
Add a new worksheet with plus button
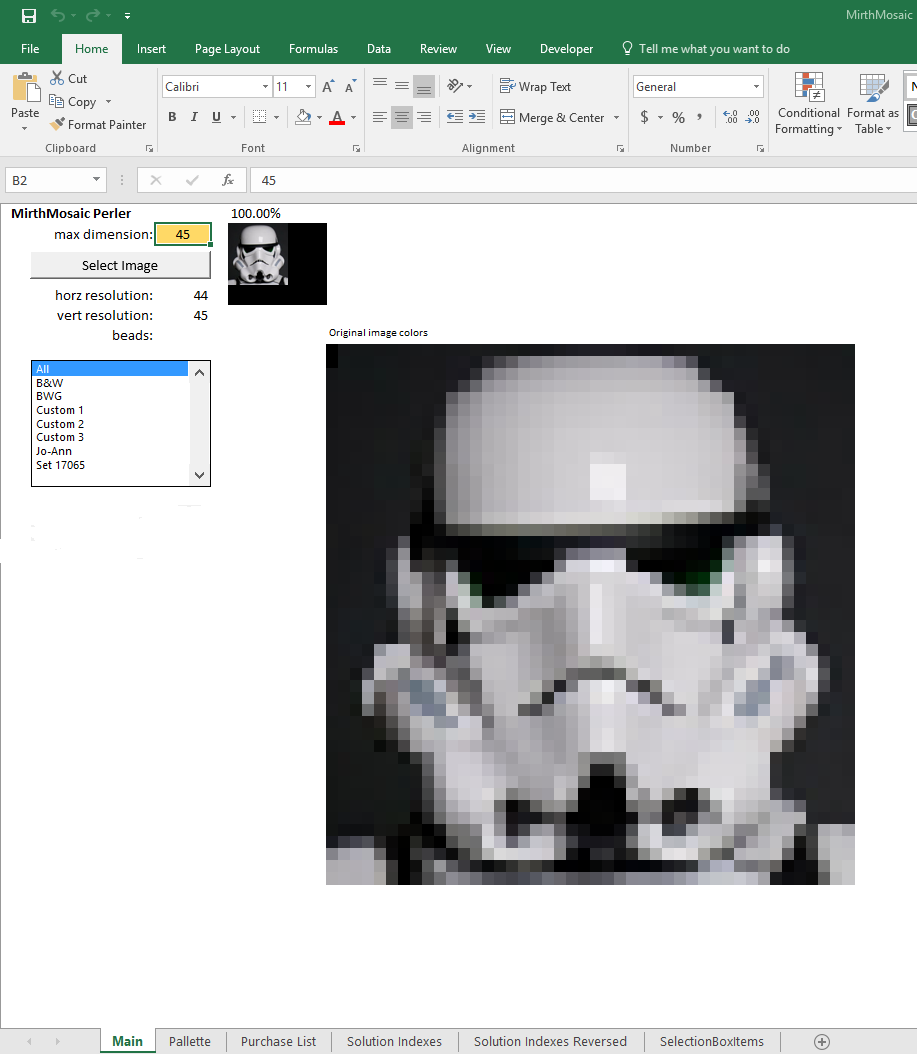click(x=821, y=1041)
